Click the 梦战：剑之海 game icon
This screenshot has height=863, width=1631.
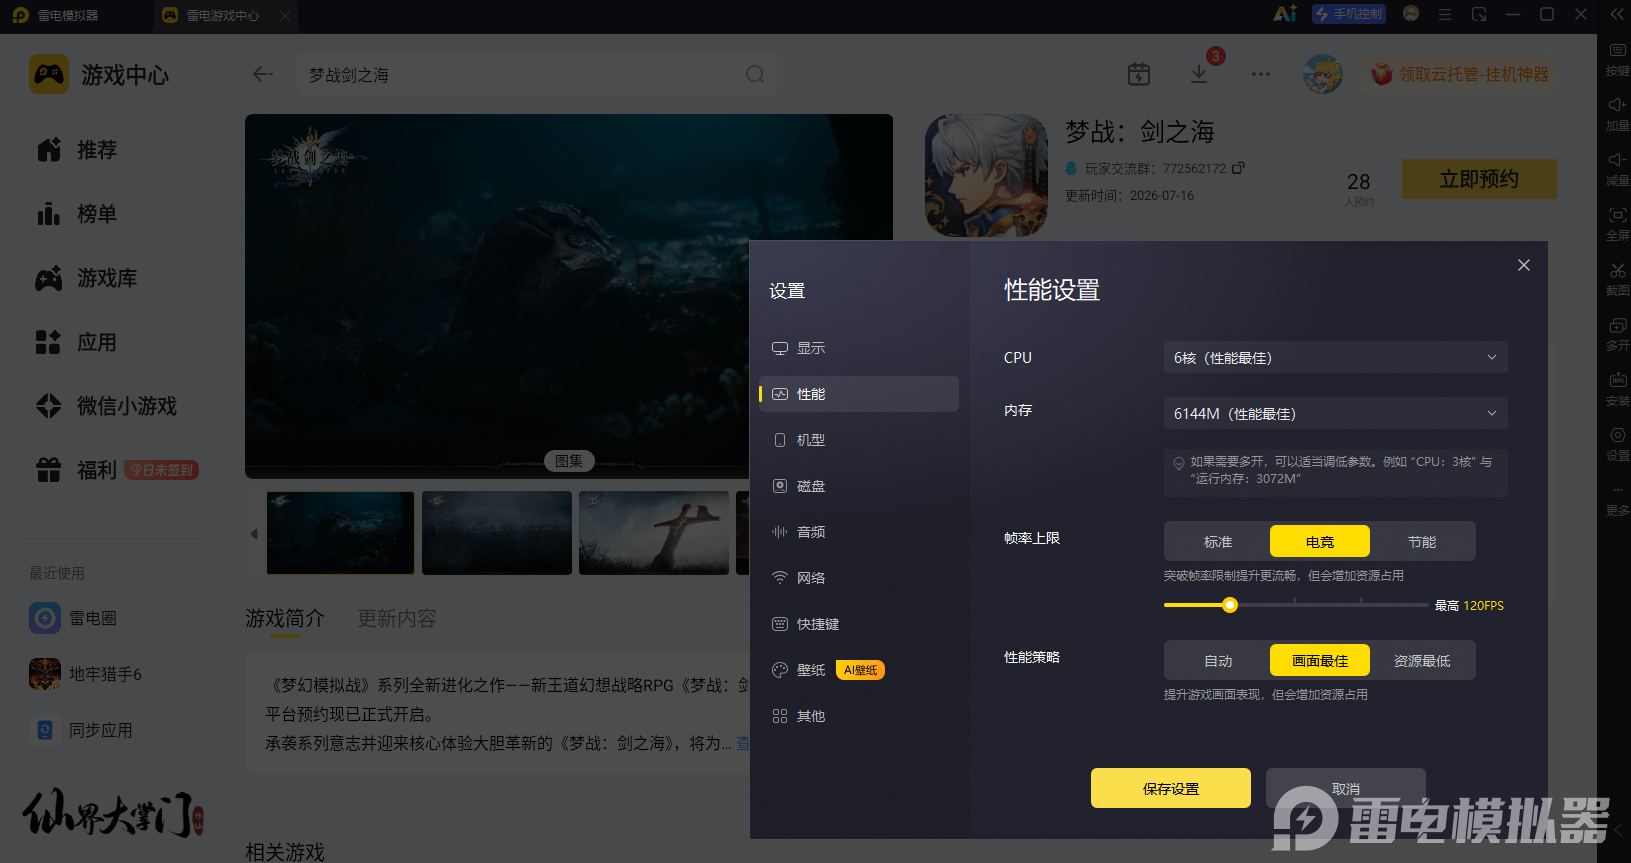(986, 176)
